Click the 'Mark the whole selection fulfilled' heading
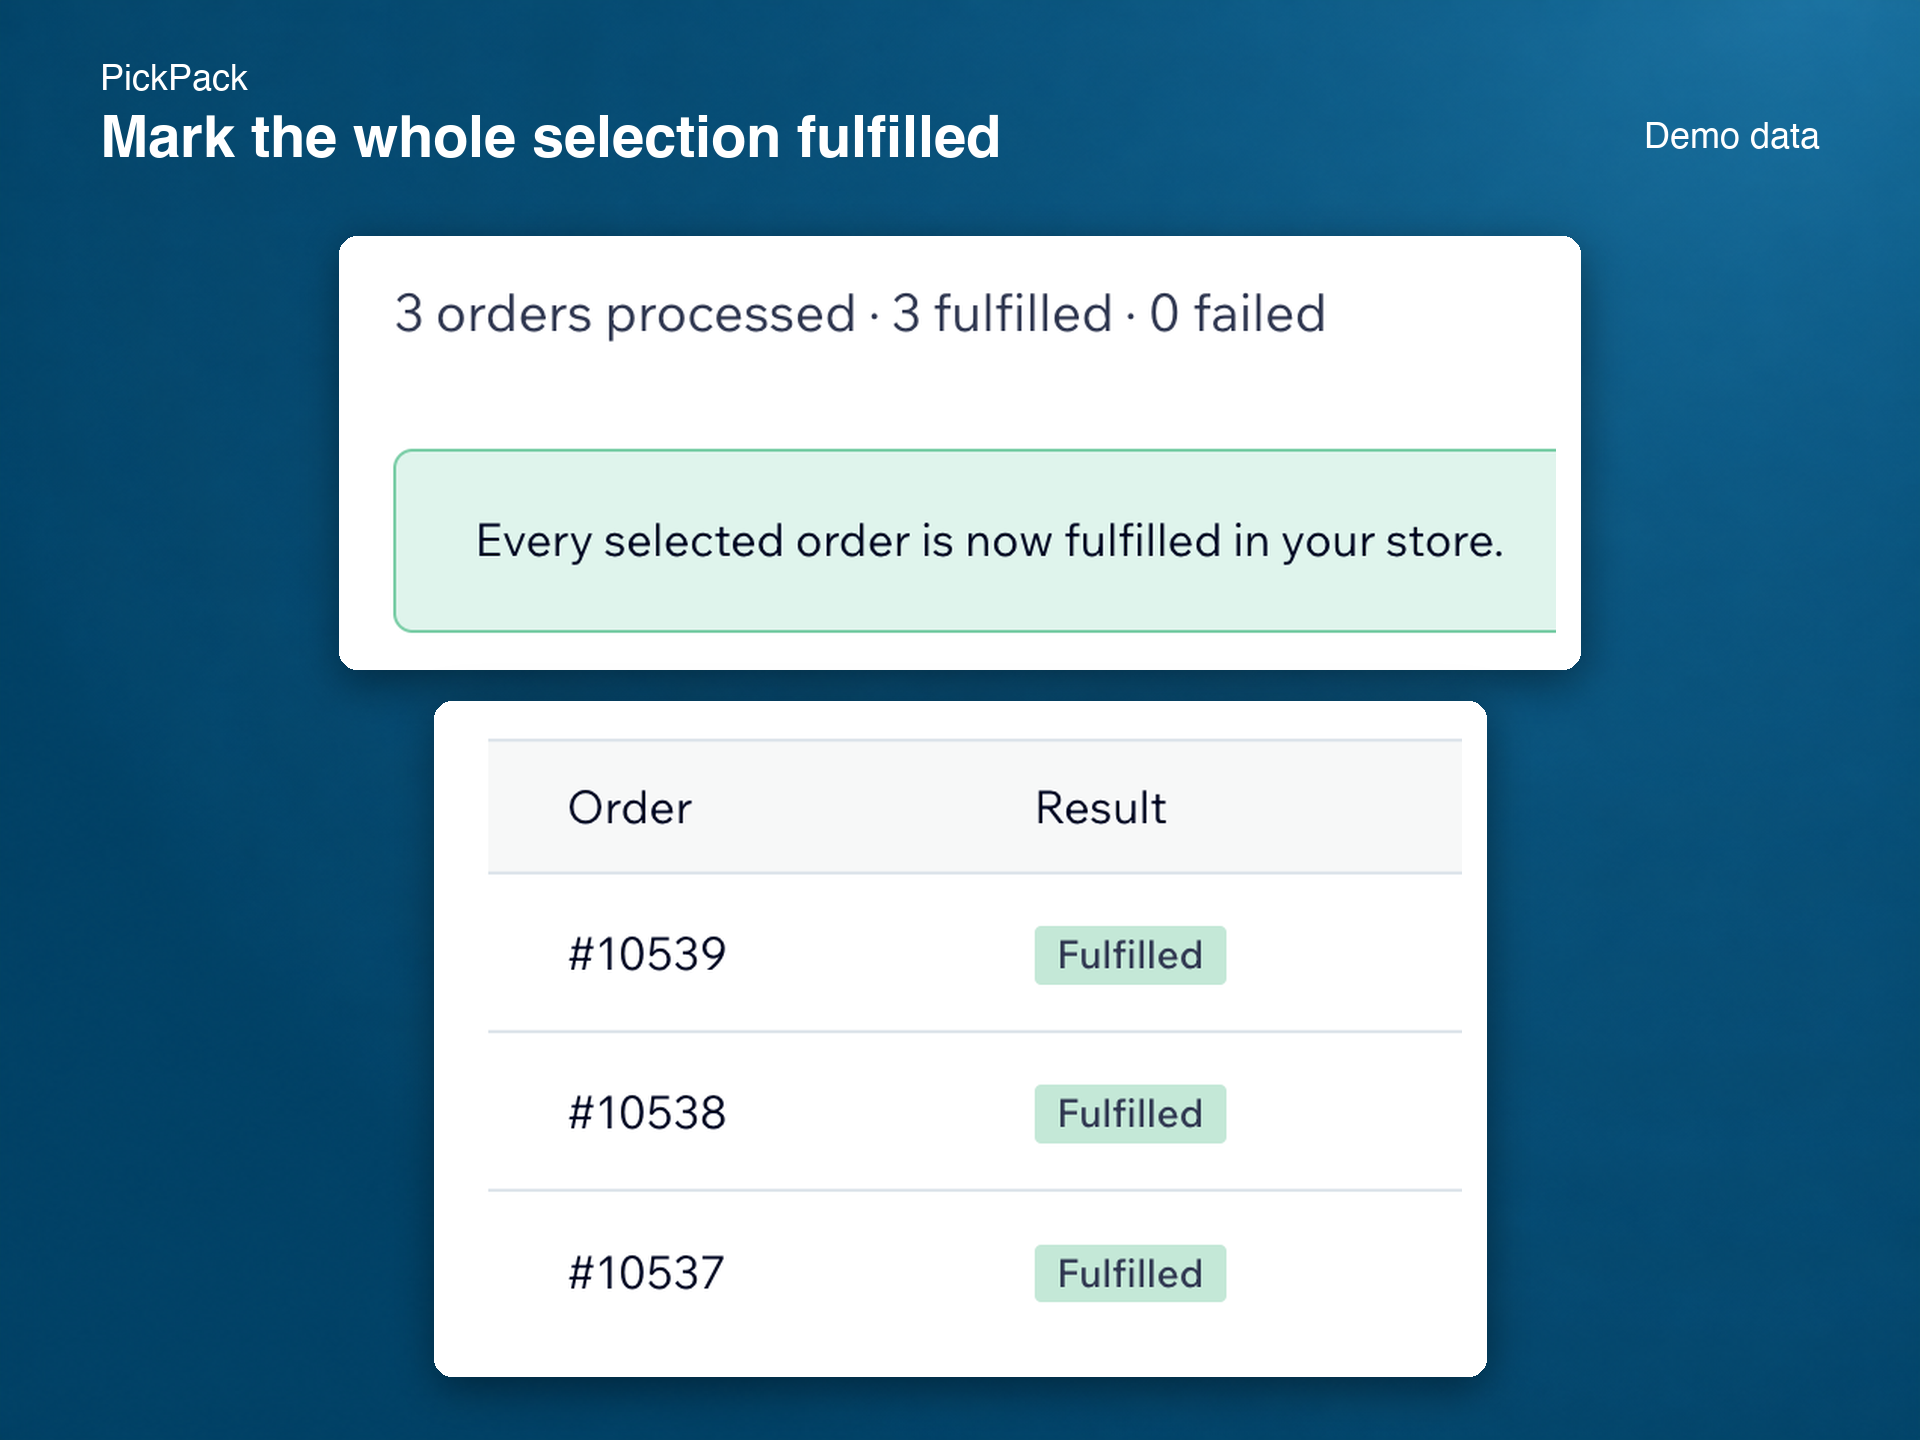 [x=550, y=137]
